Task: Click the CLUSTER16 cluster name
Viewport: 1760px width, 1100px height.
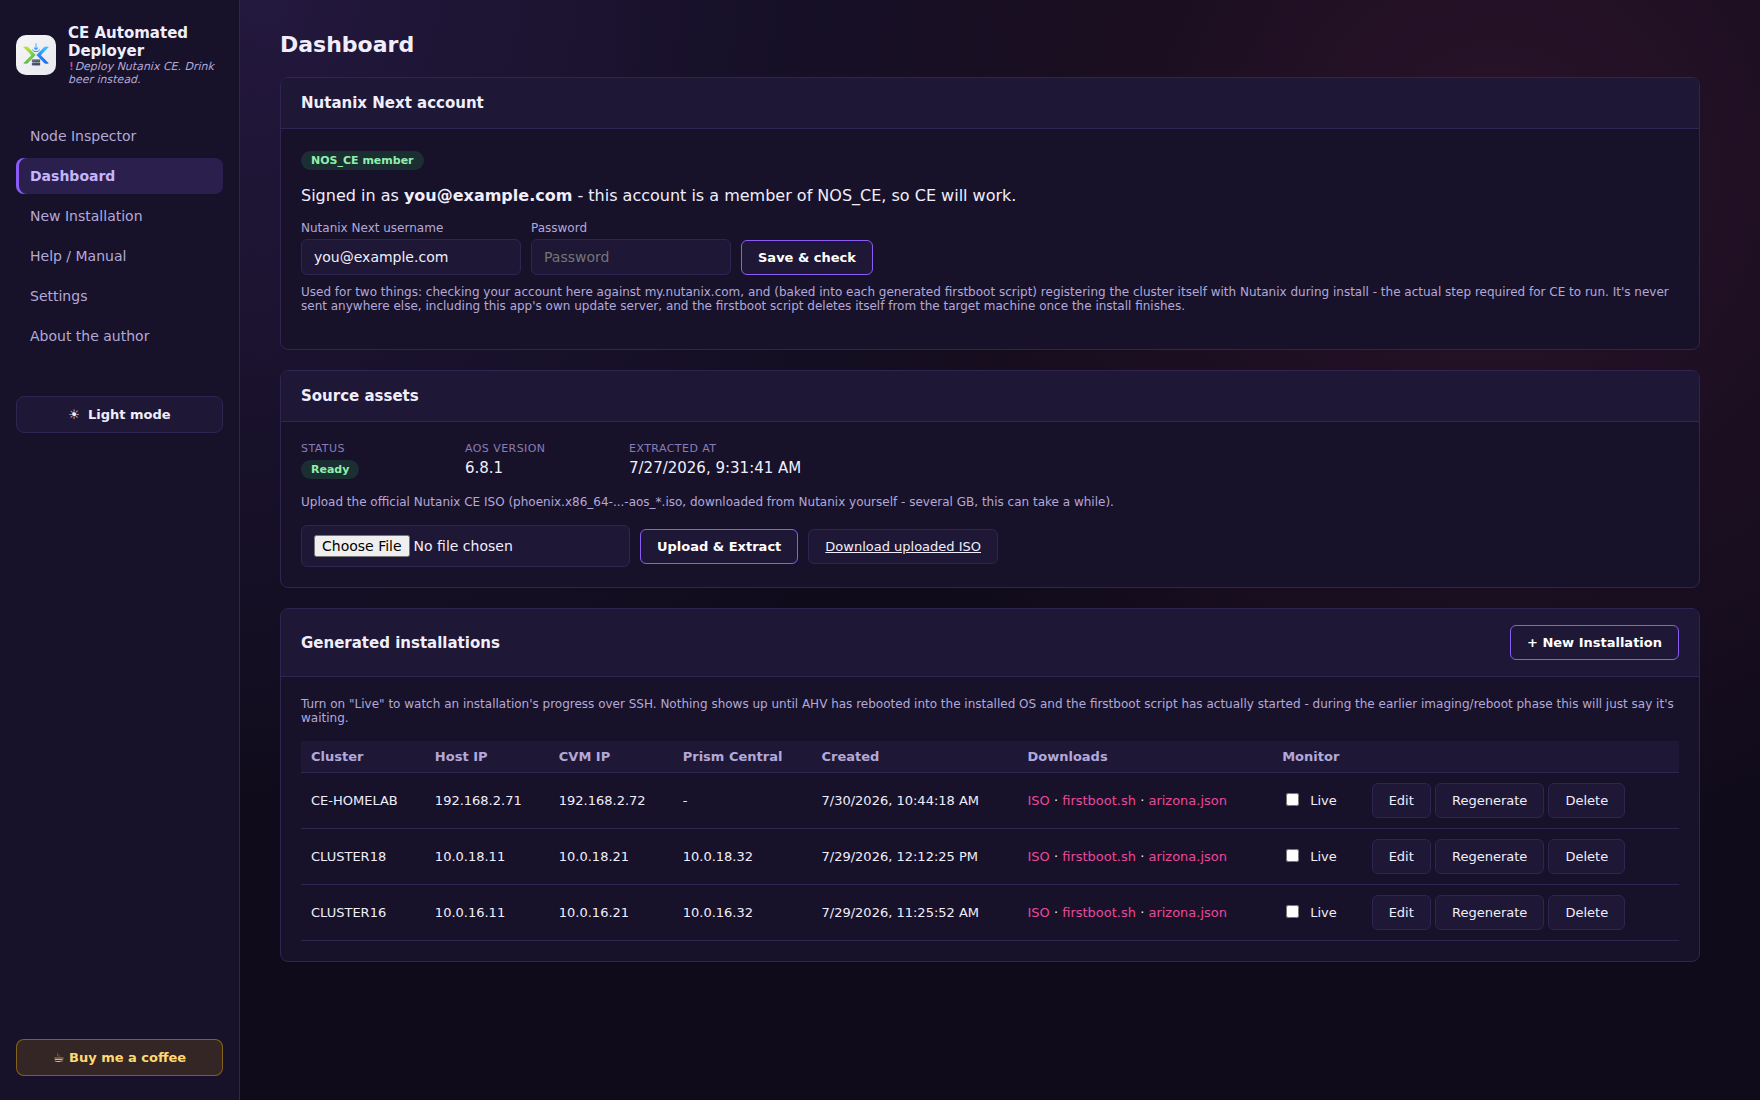Action: coord(348,912)
